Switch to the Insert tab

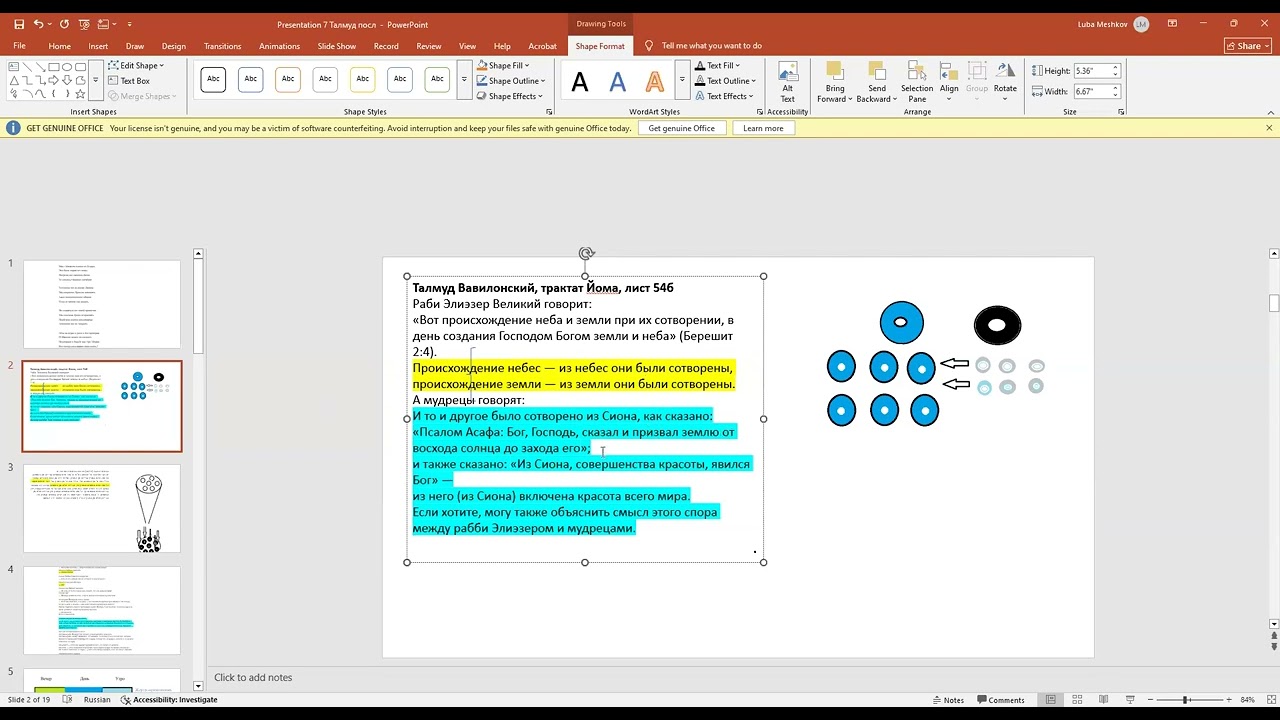click(x=98, y=46)
